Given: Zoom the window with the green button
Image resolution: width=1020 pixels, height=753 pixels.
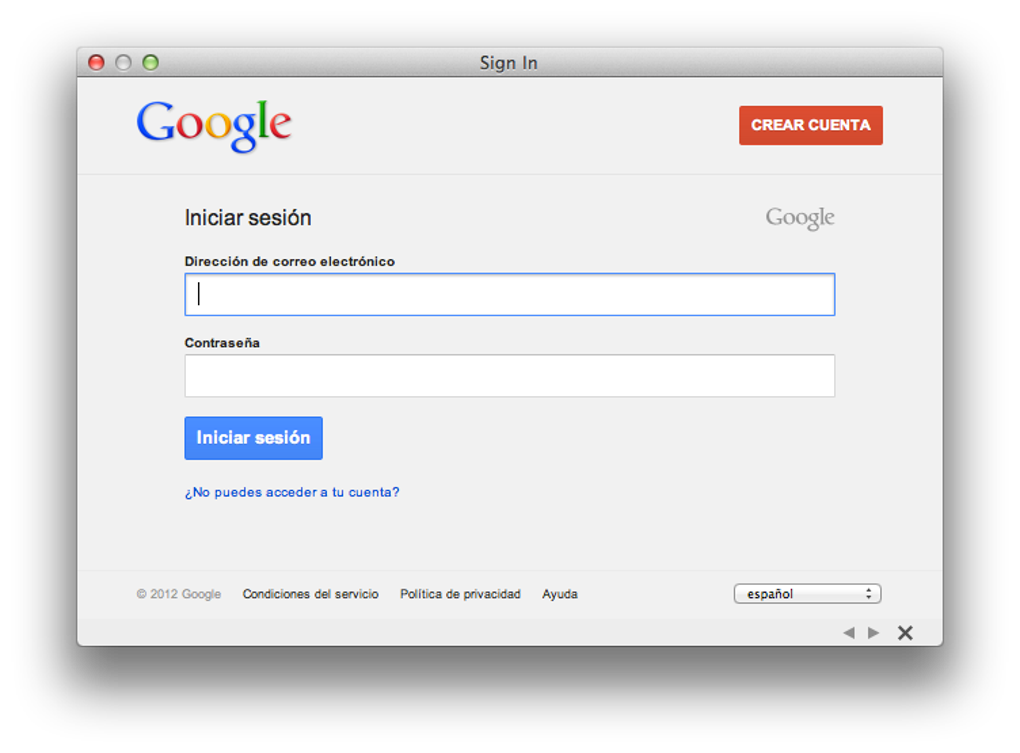Looking at the screenshot, I should pyautogui.click(x=150, y=63).
